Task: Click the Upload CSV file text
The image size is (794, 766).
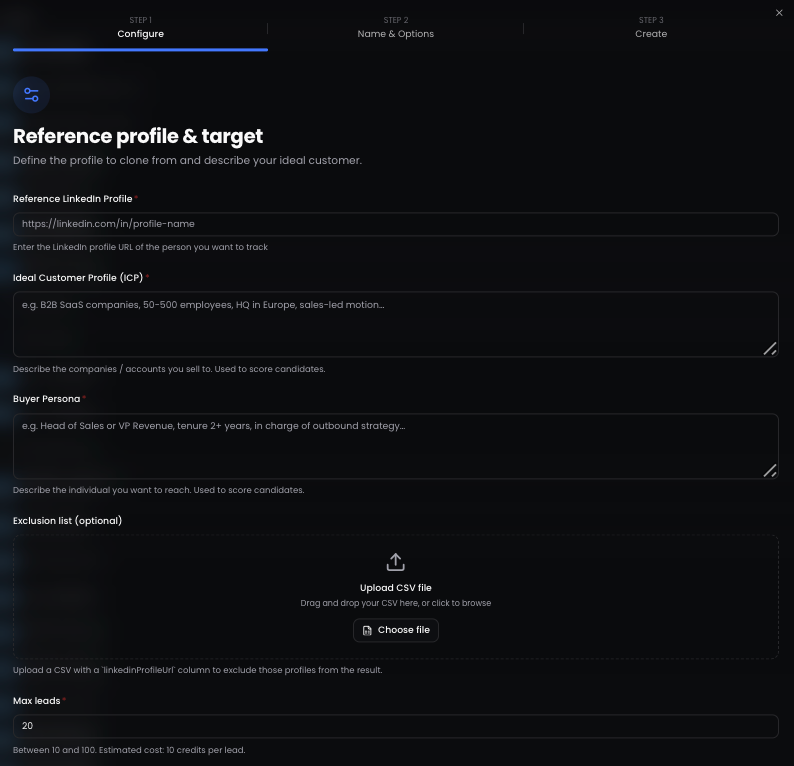Action: pyautogui.click(x=395, y=588)
